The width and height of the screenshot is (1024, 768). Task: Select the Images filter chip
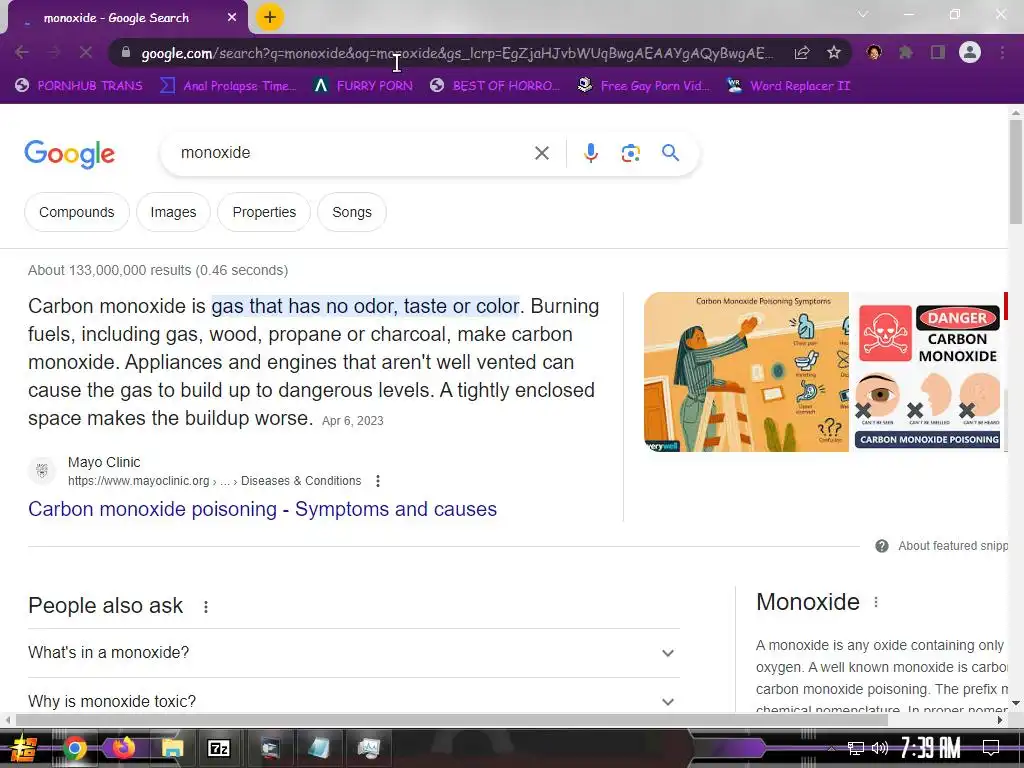(x=173, y=212)
